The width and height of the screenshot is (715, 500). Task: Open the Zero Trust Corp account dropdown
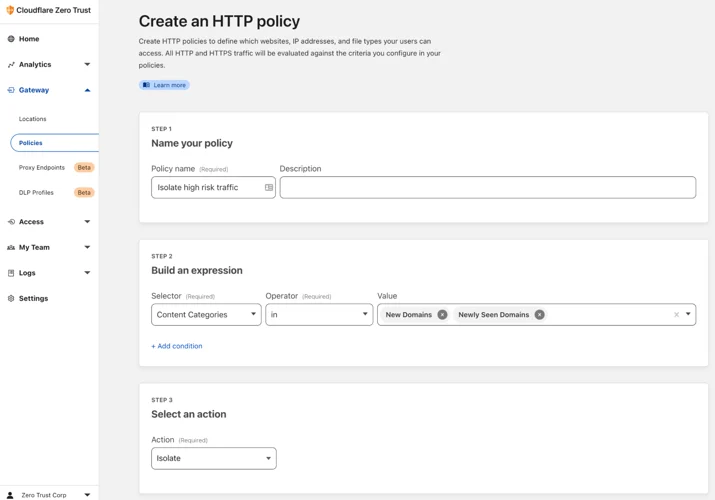tap(87, 495)
